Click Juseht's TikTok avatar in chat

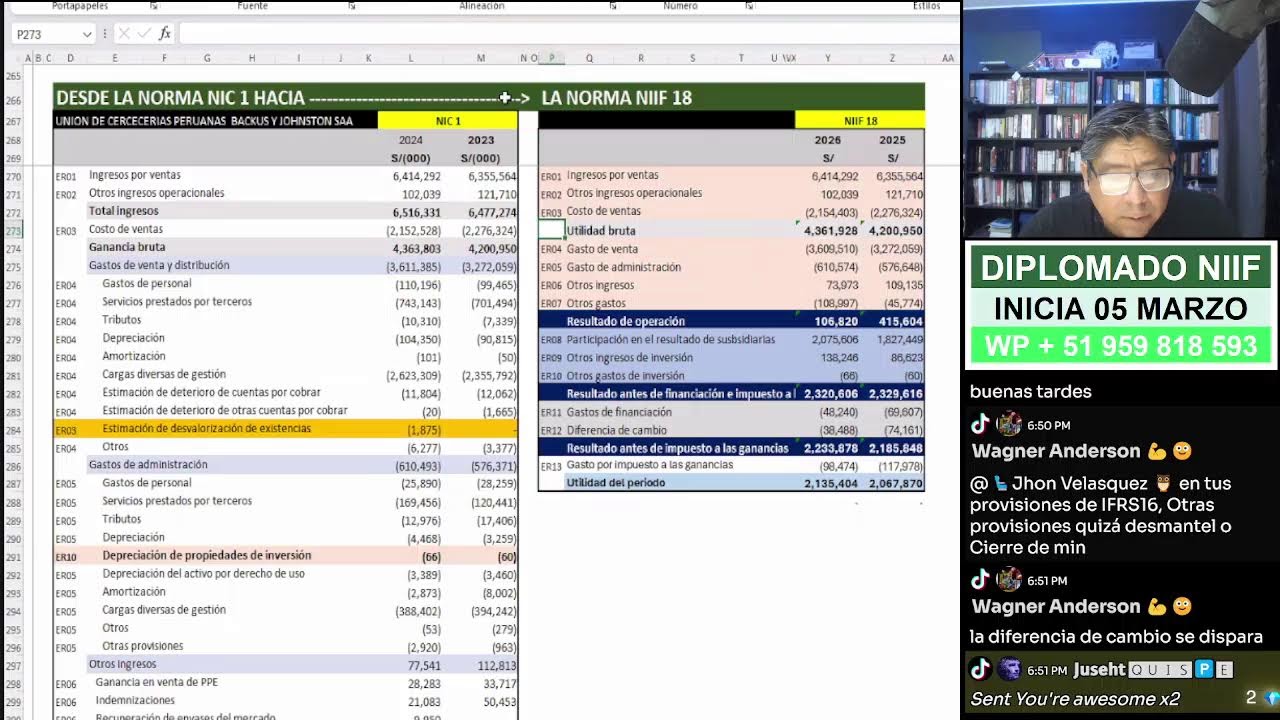[1010, 669]
